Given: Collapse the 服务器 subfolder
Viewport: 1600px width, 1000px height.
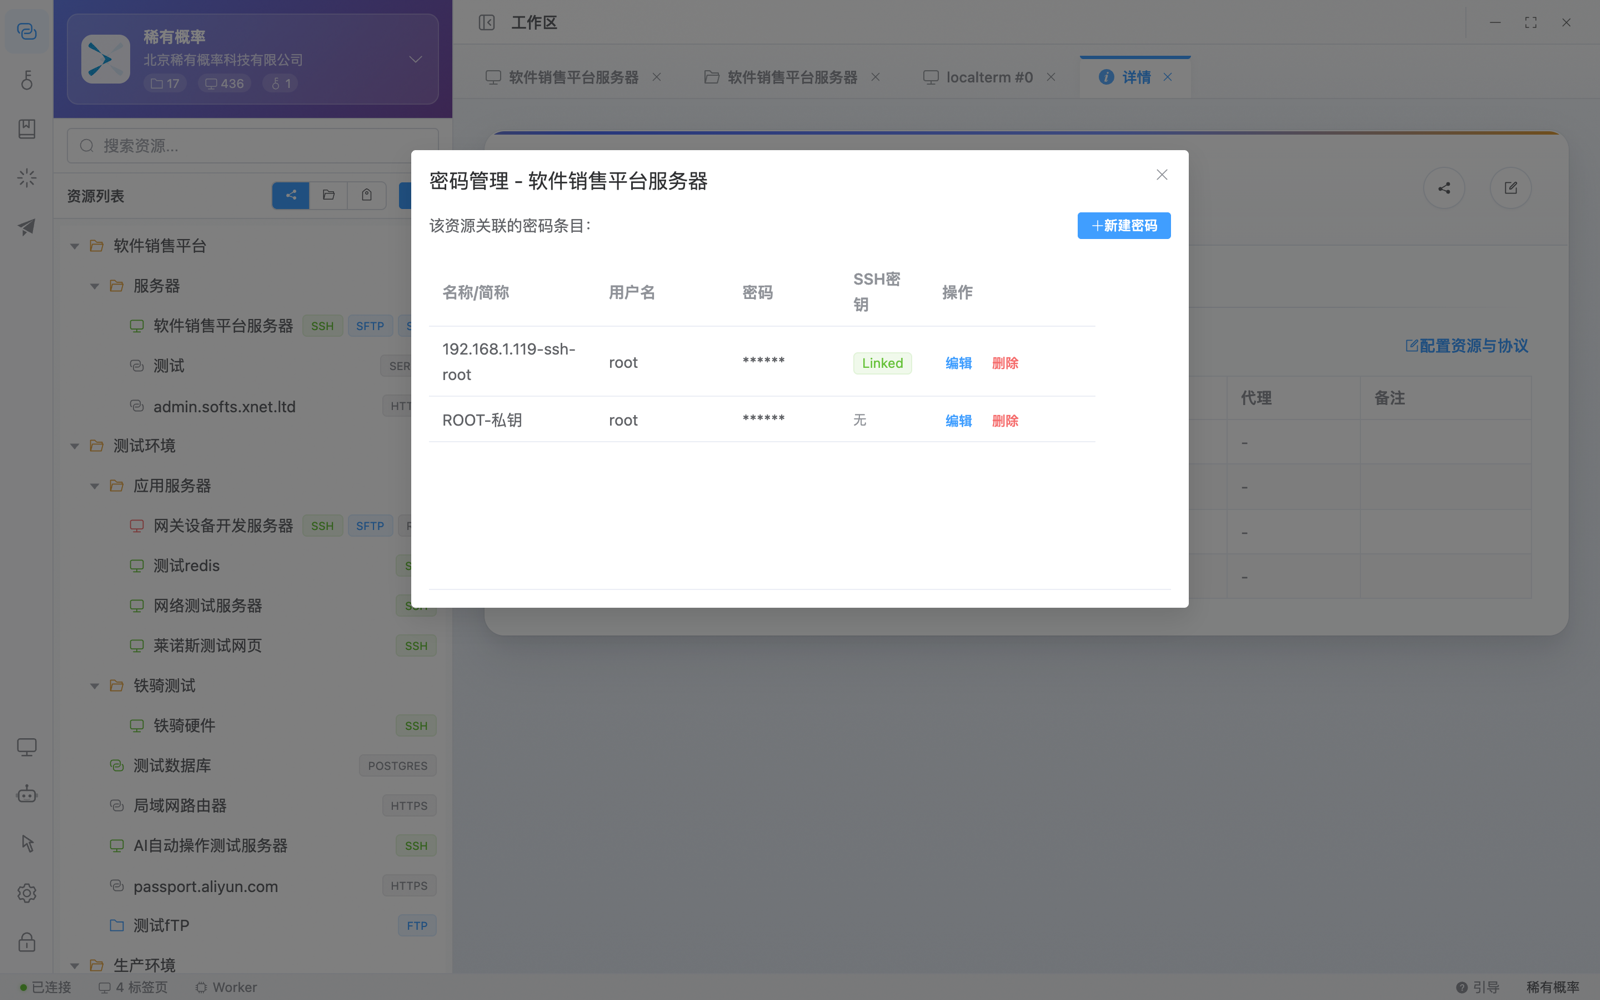Looking at the screenshot, I should tap(95, 286).
